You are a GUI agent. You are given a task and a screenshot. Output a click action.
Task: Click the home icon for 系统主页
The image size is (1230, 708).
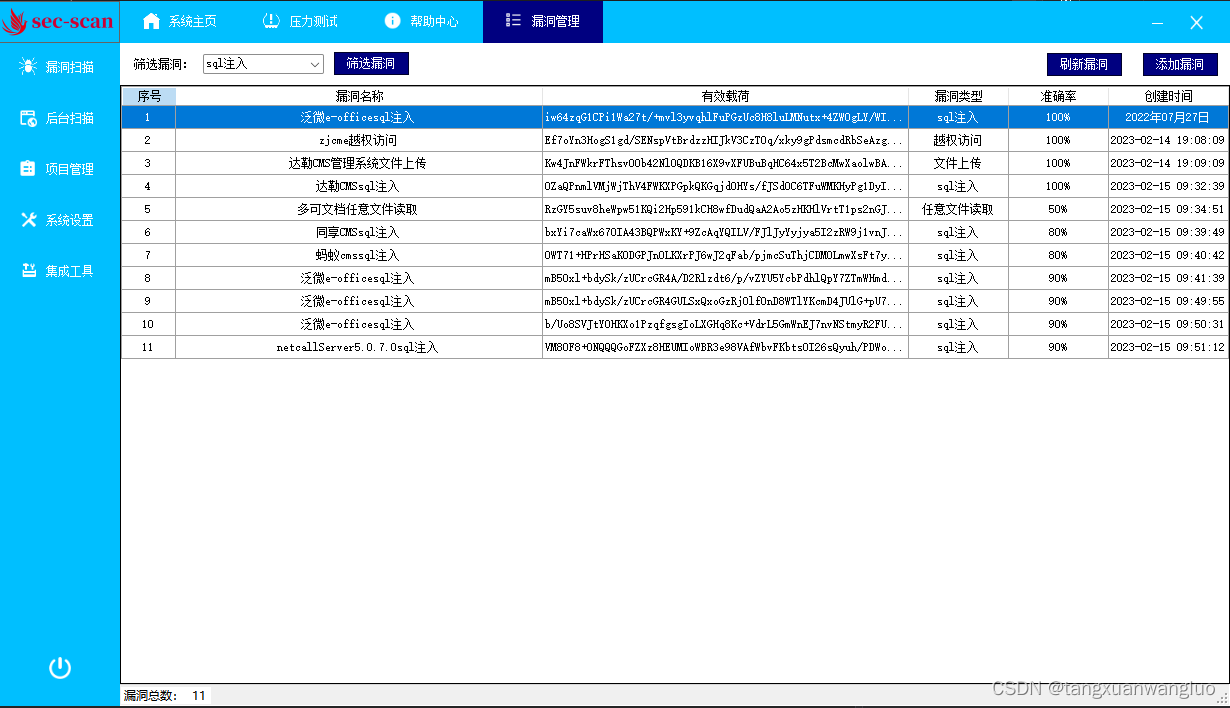[151, 21]
